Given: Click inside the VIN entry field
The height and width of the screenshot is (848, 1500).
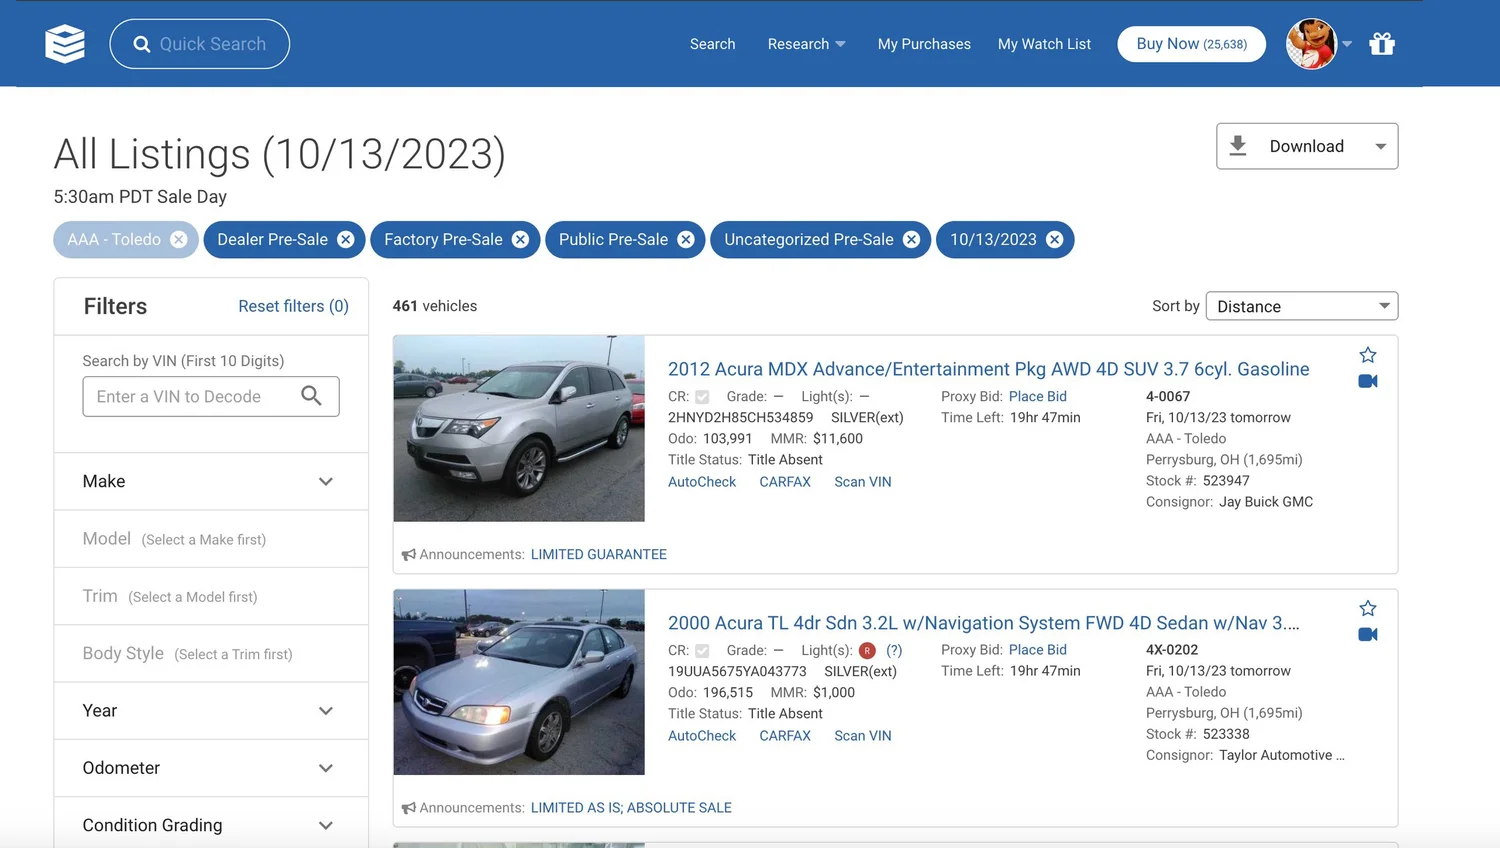Looking at the screenshot, I should pos(185,396).
